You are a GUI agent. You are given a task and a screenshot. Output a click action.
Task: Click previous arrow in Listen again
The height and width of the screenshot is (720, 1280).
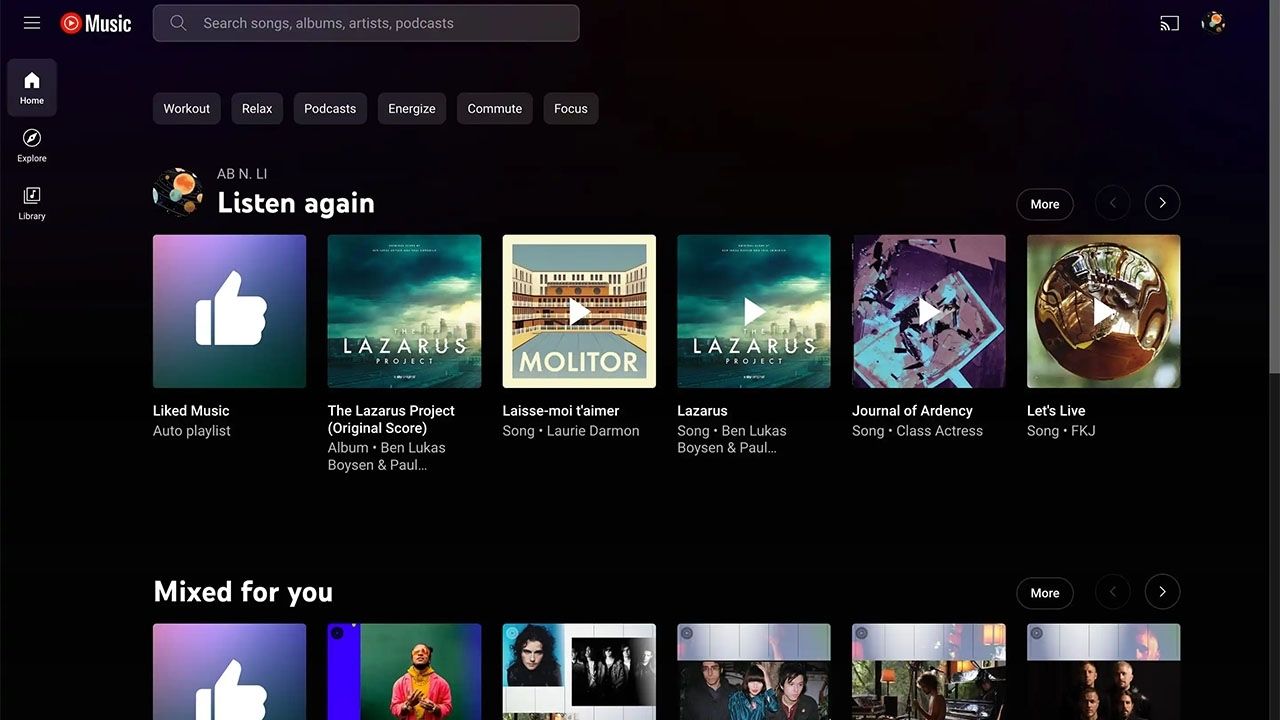[x=1112, y=203]
